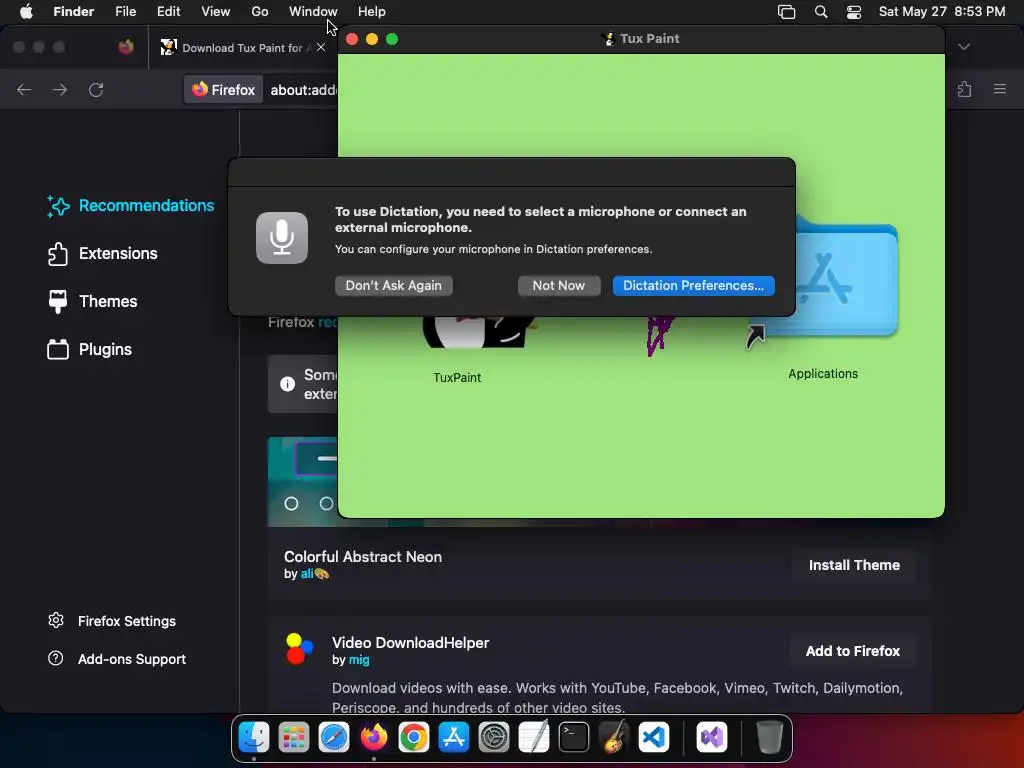The image size is (1024, 768).
Task: Click the about:addons address field
Action: [x=304, y=89]
